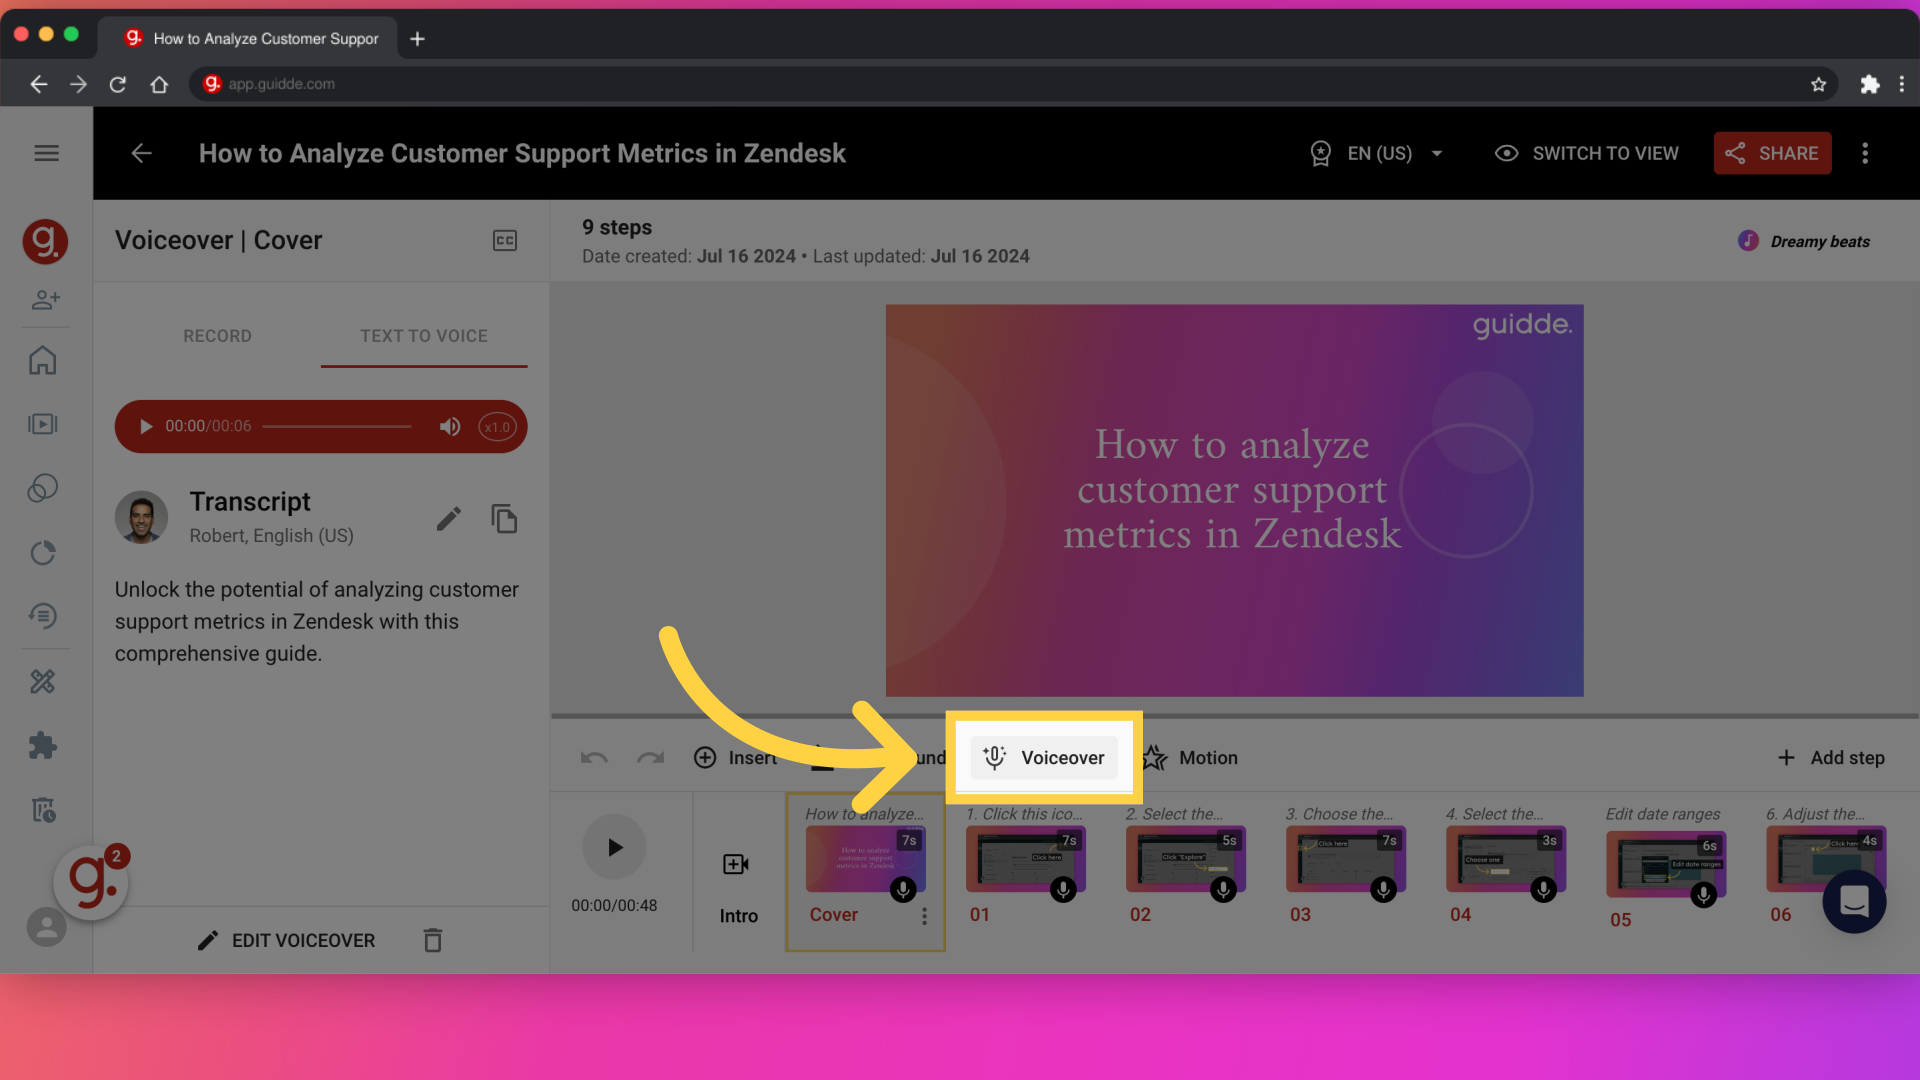This screenshot has width=1920, height=1080.
Task: Undo the last edit in the toolbar
Action: coord(594,758)
